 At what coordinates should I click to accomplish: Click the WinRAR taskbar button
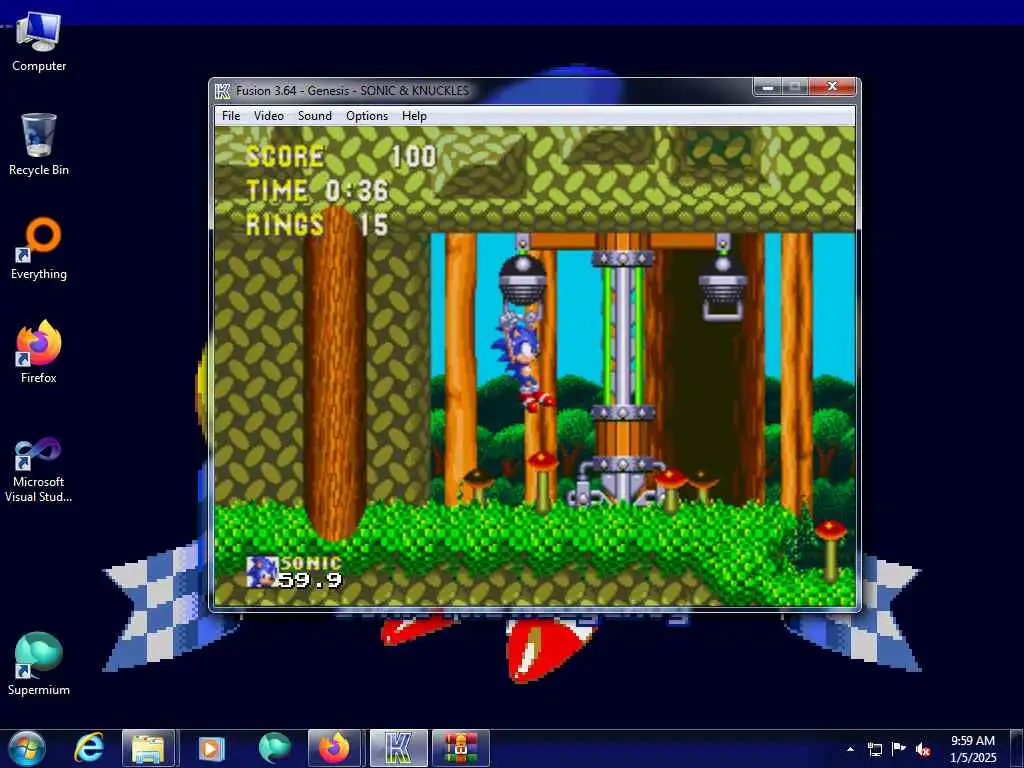click(460, 748)
